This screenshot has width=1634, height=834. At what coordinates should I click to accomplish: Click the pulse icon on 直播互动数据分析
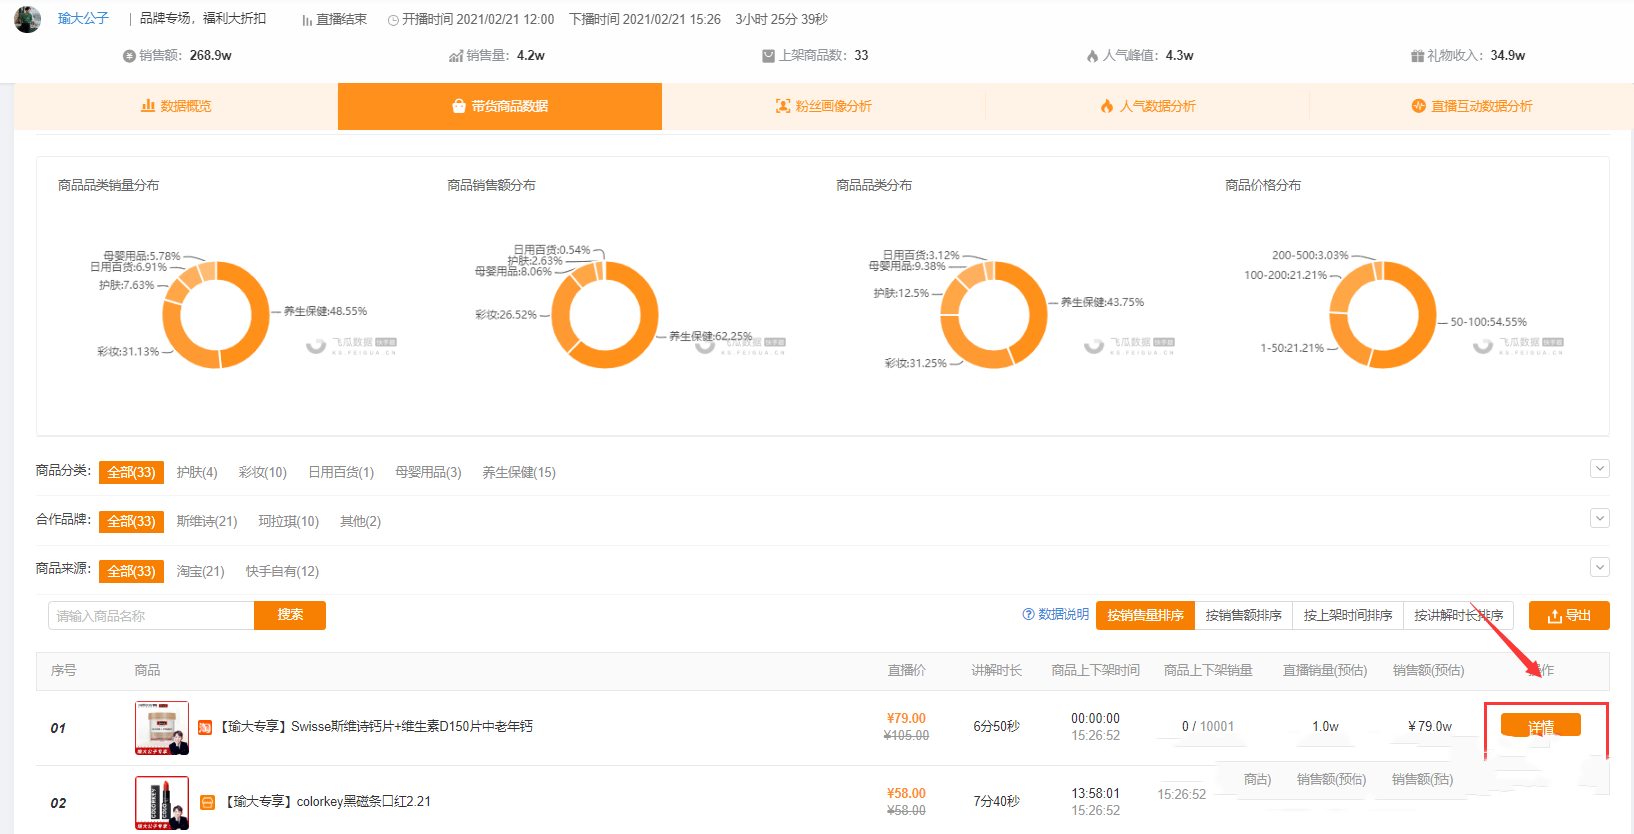[1418, 106]
